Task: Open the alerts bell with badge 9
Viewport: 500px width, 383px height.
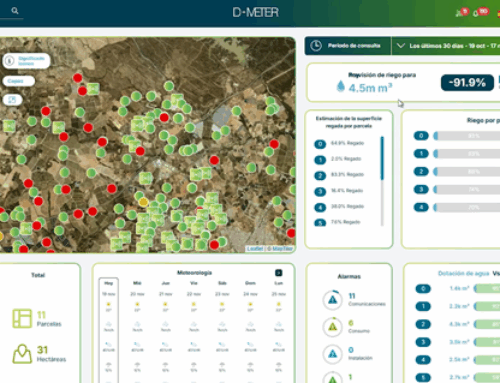Action: [462, 13]
